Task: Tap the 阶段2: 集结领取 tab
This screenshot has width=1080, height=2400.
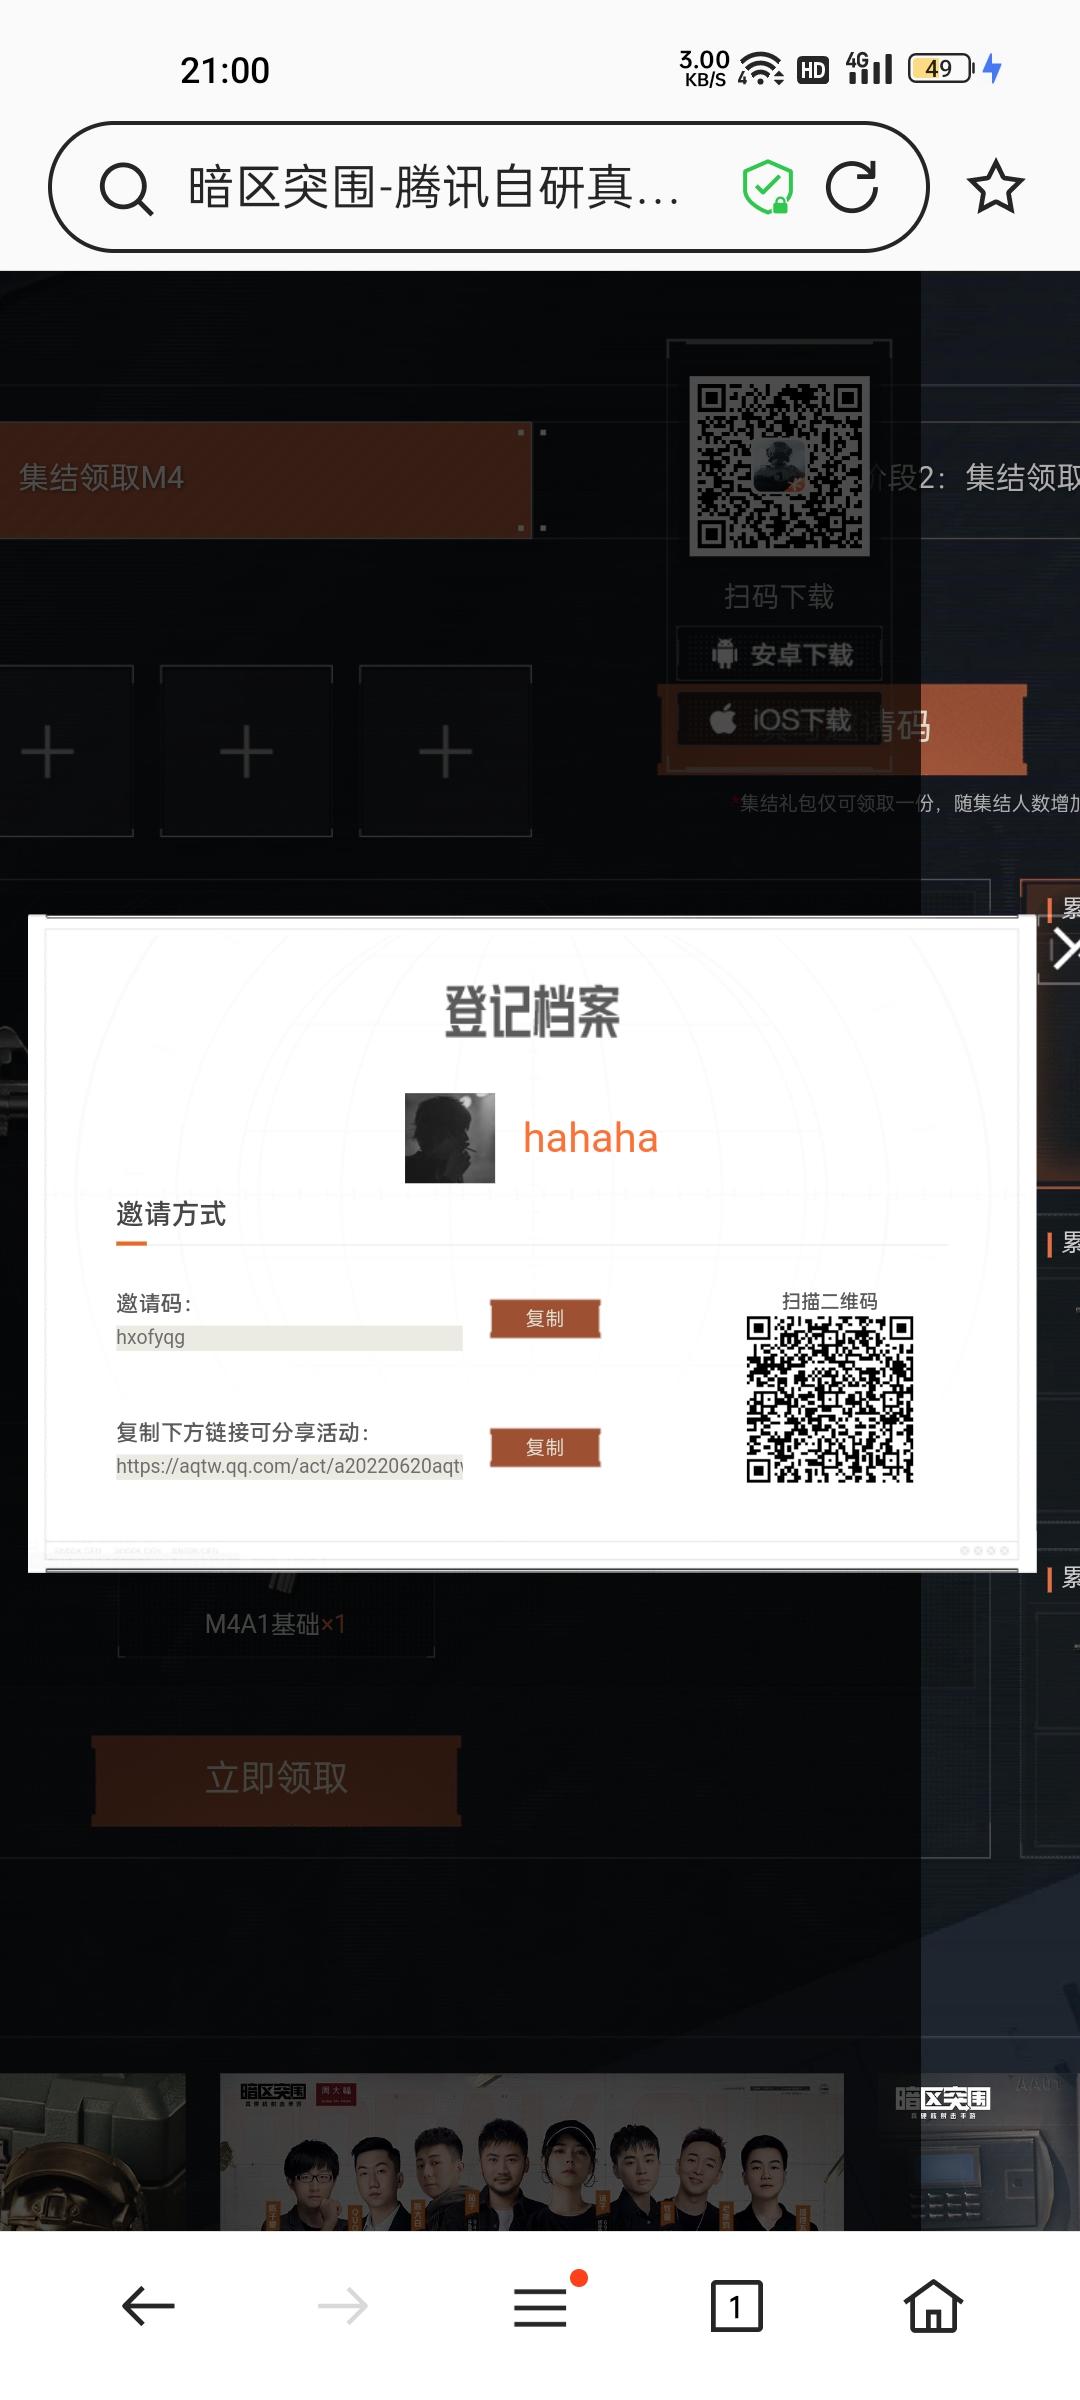Action: click(975, 478)
